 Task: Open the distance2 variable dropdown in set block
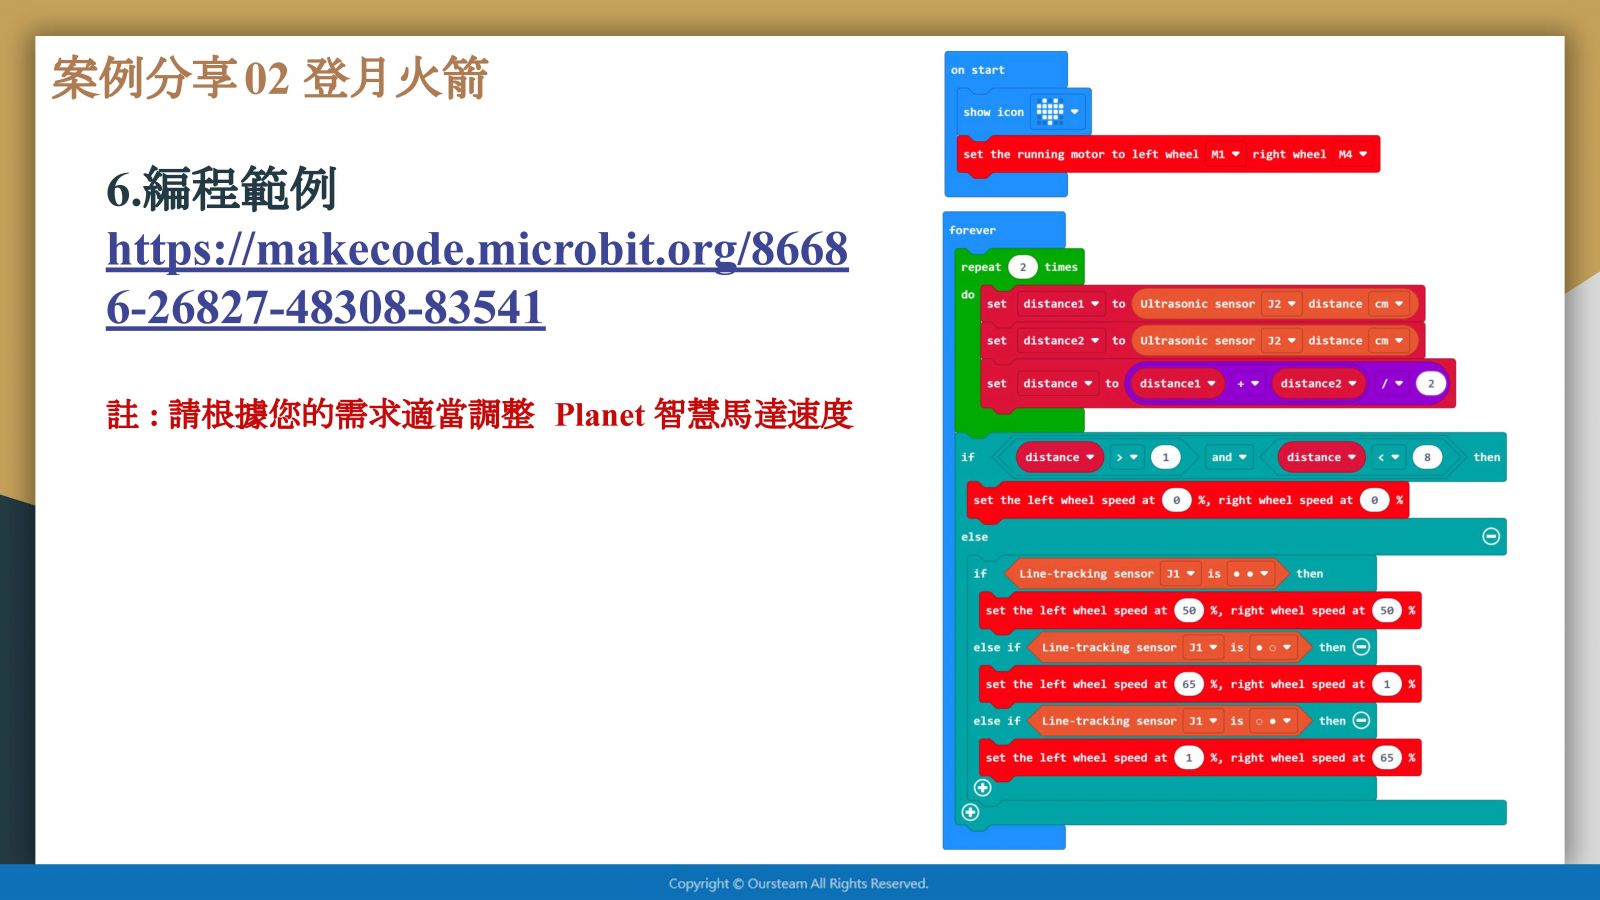1060,340
